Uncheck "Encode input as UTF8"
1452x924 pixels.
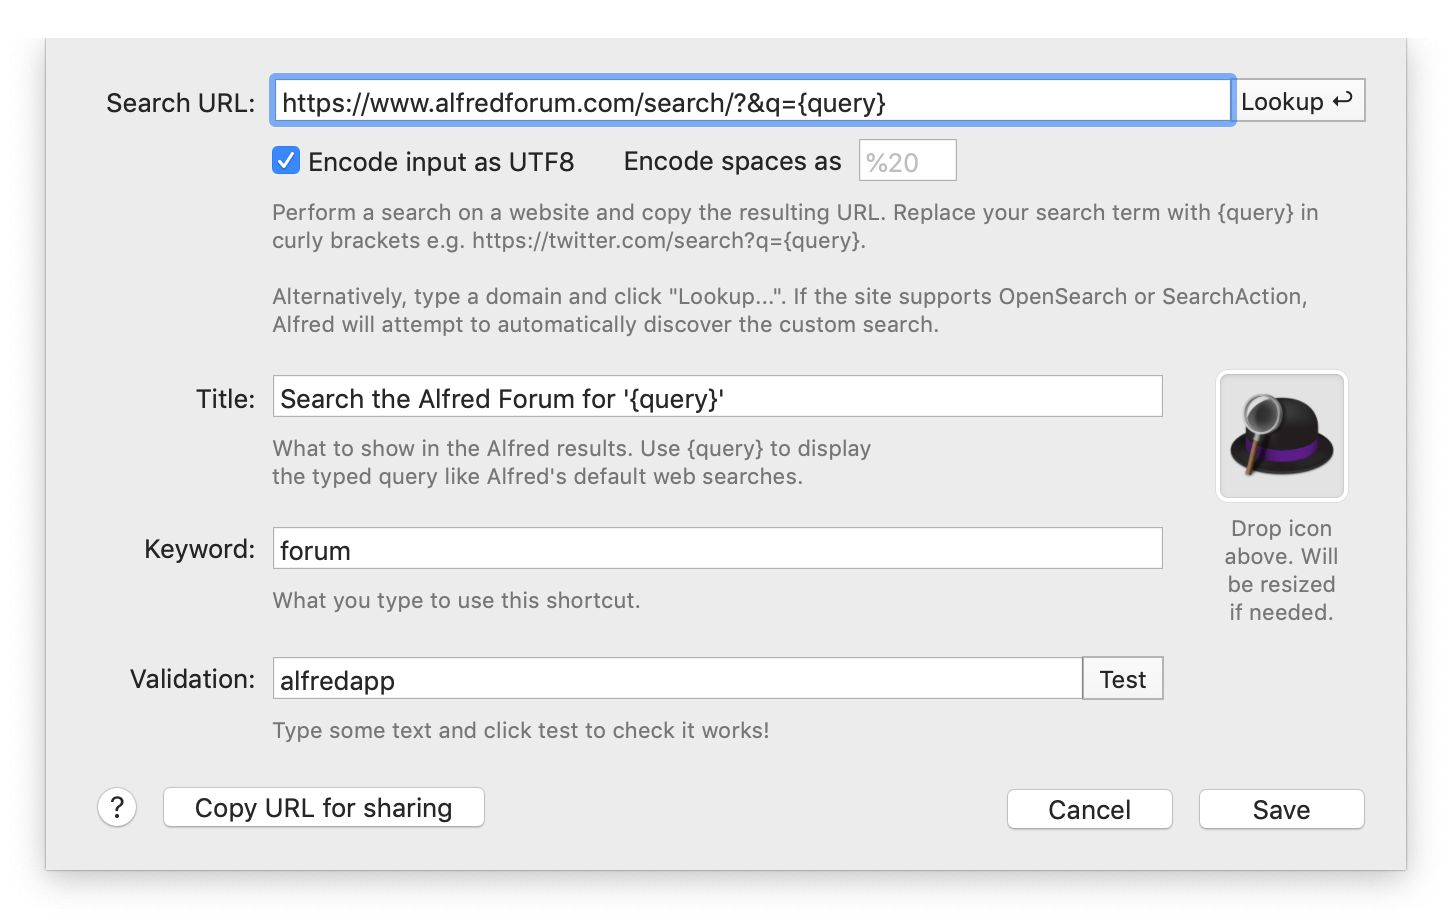point(285,160)
